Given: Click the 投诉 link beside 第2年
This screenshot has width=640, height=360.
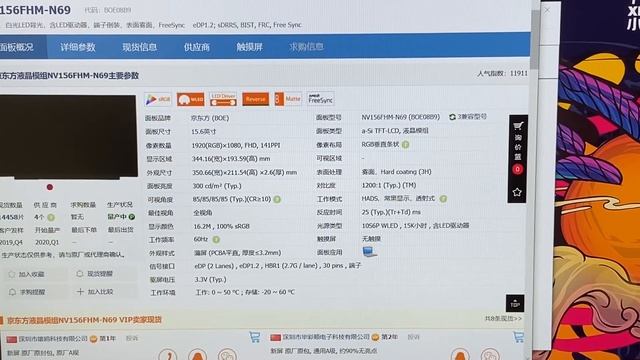Looking at the screenshot, I should coord(413,337).
